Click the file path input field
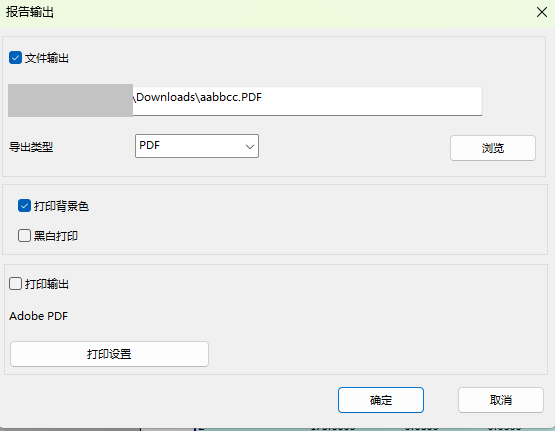The height and width of the screenshot is (431, 555). click(x=245, y=101)
